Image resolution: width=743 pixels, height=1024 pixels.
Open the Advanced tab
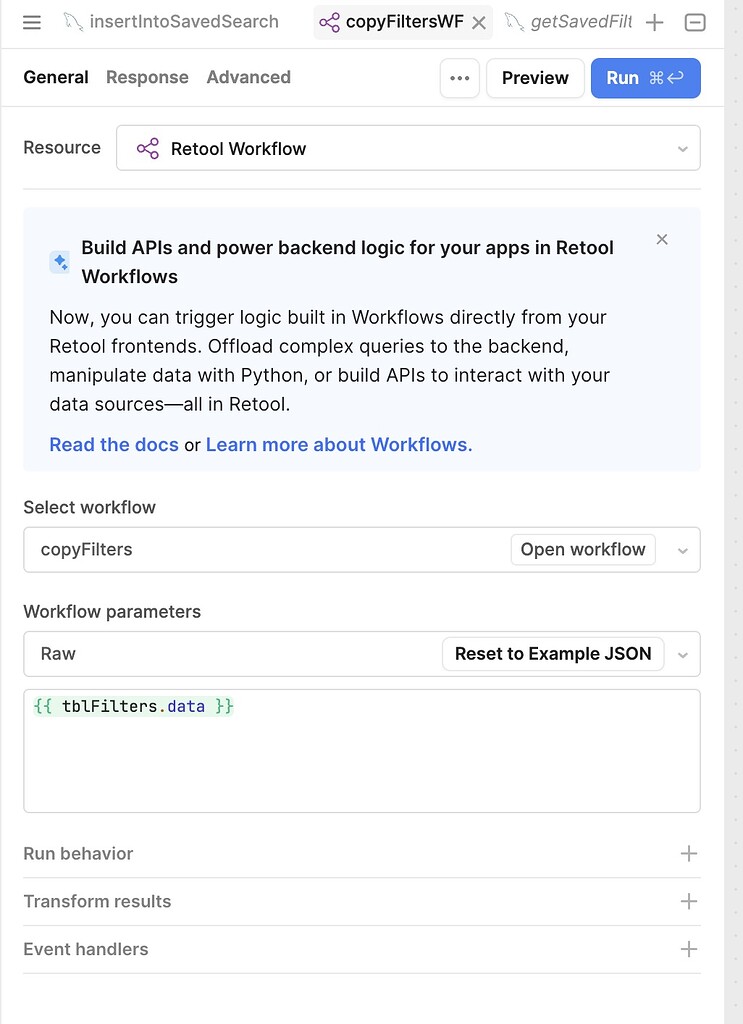(x=248, y=77)
